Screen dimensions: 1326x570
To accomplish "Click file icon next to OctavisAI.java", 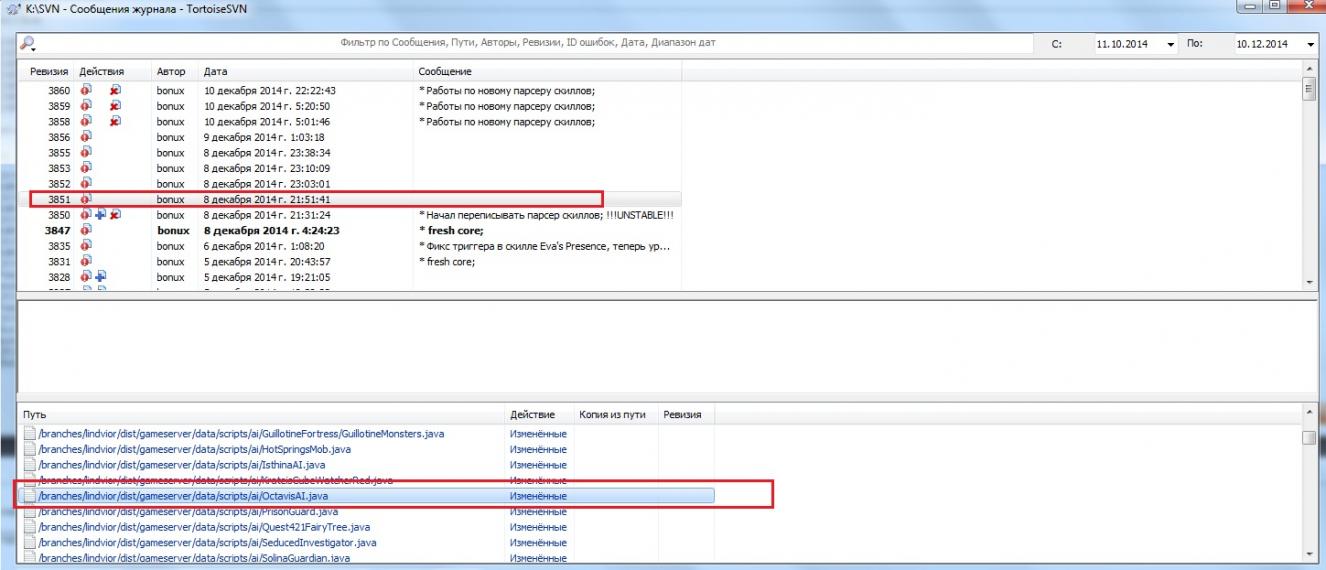I will [29, 496].
